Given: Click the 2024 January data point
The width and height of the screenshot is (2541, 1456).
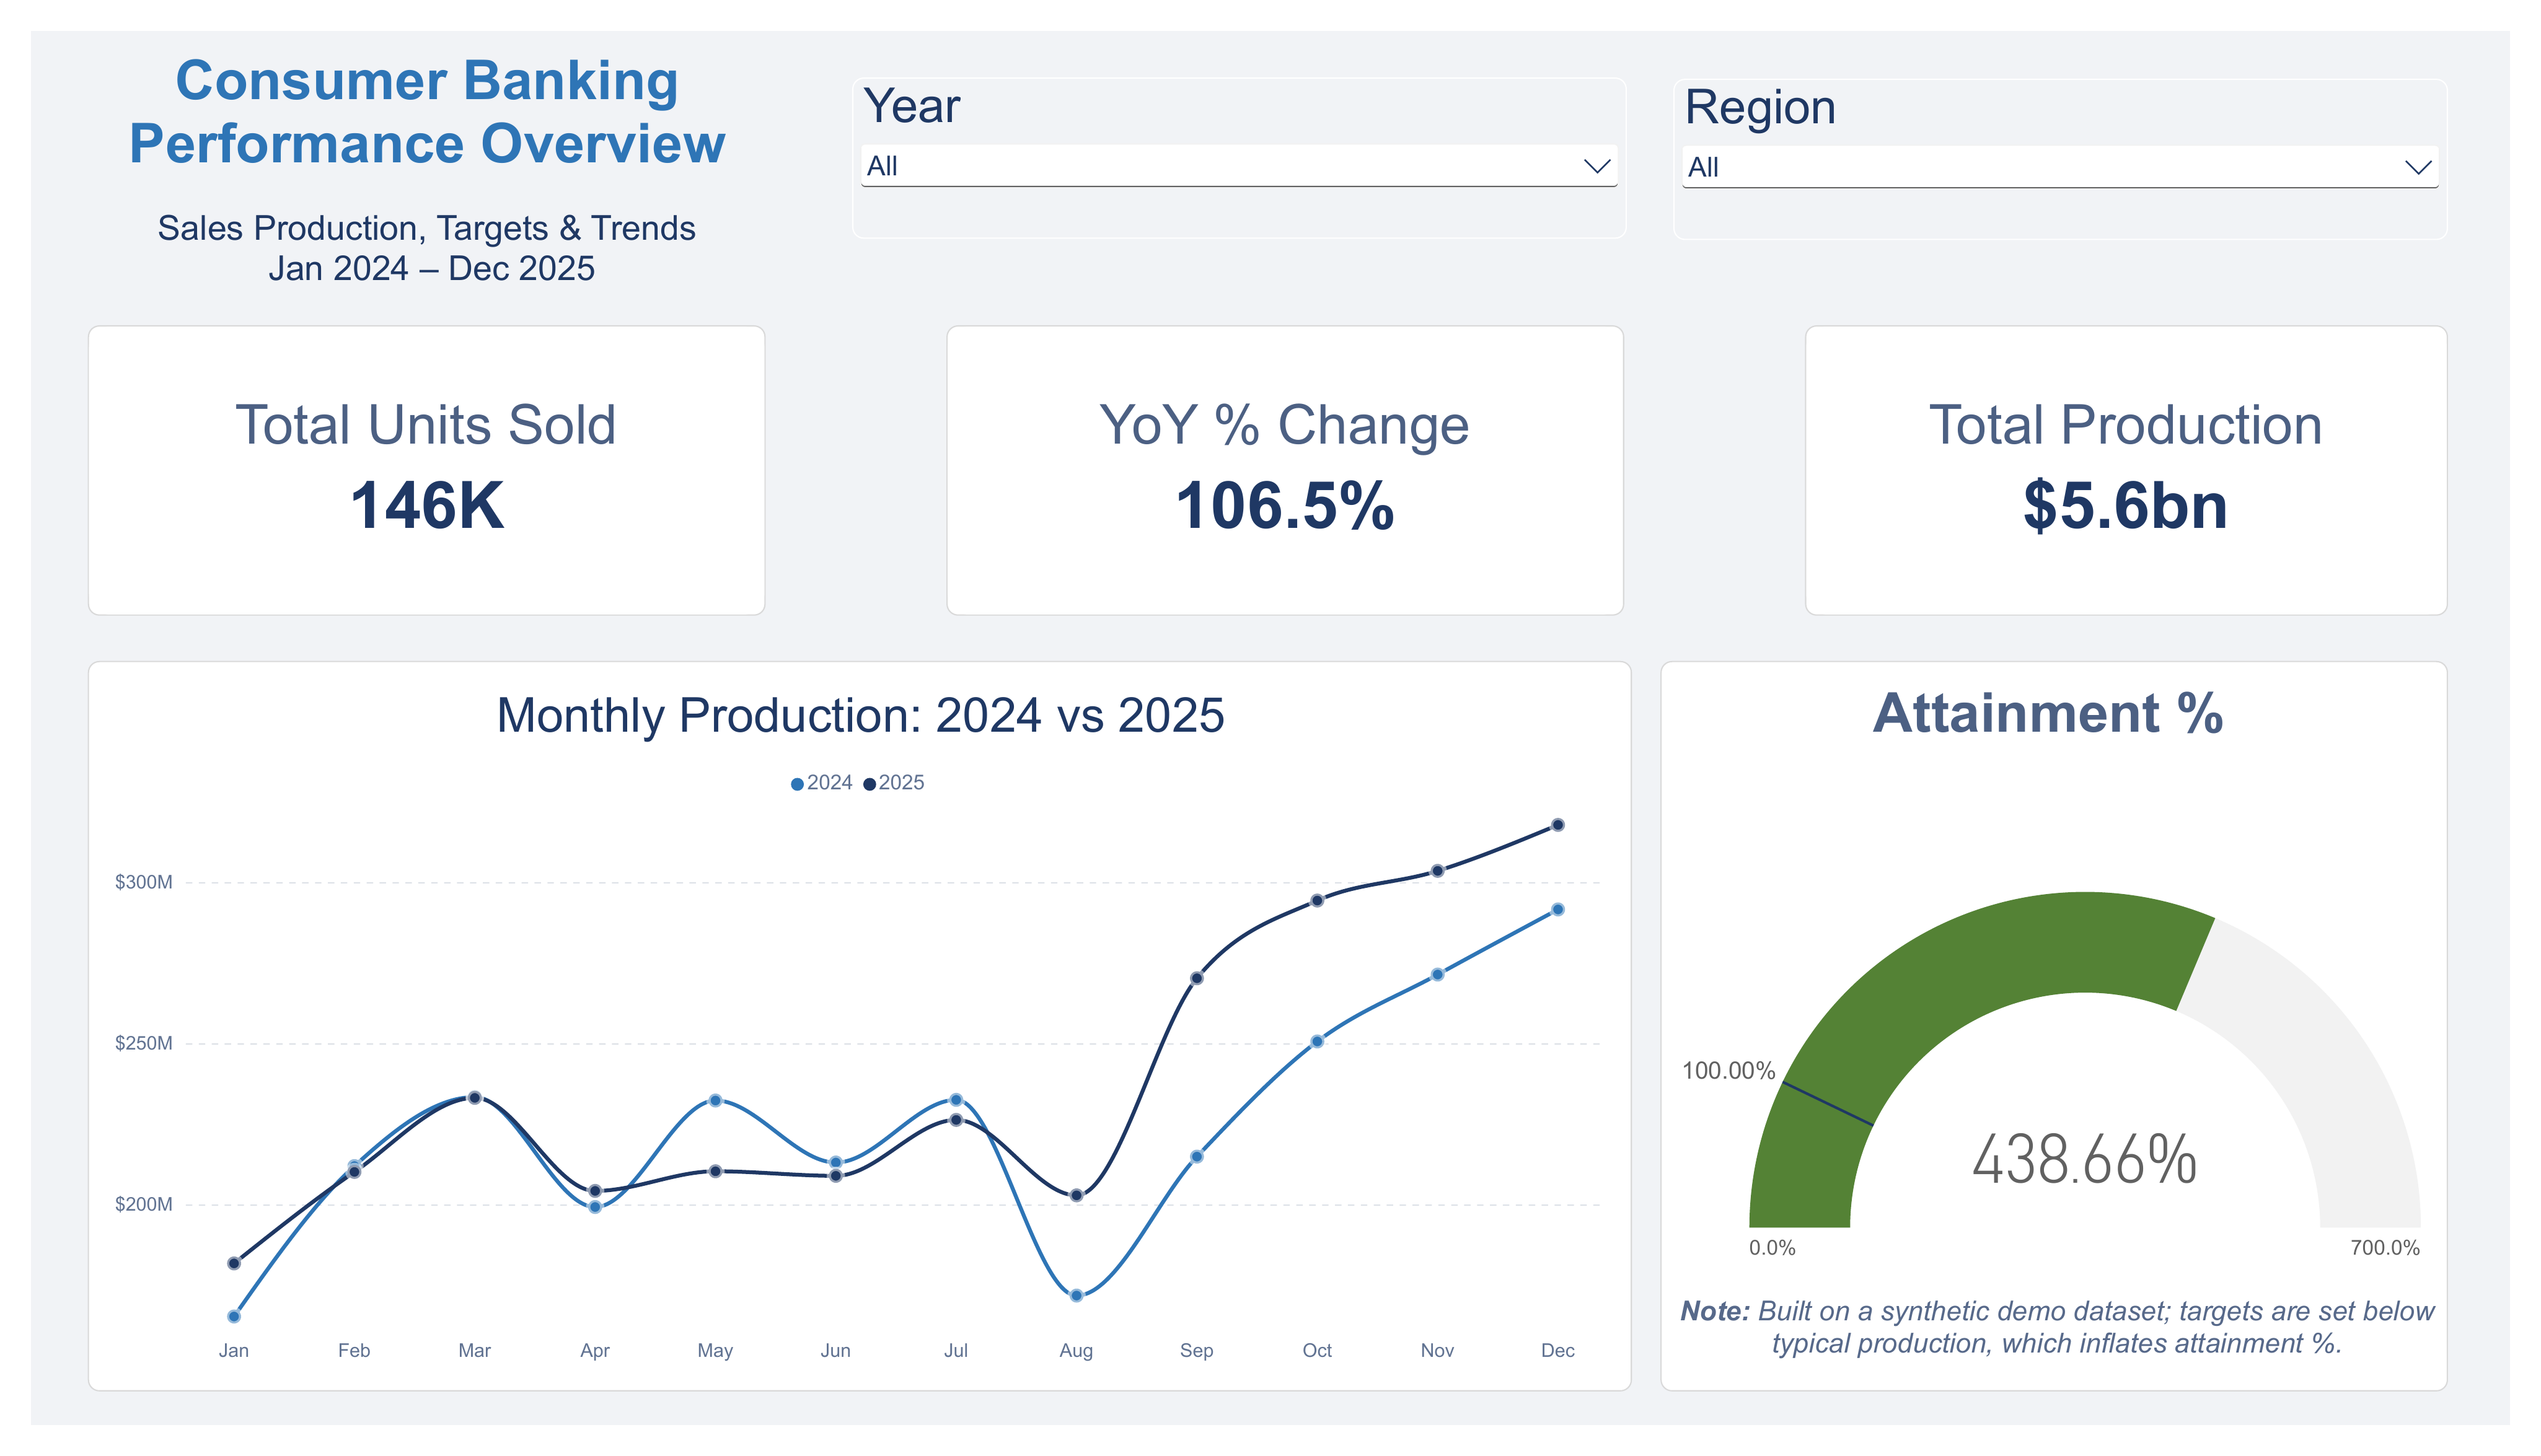Looking at the screenshot, I should 234,1317.
